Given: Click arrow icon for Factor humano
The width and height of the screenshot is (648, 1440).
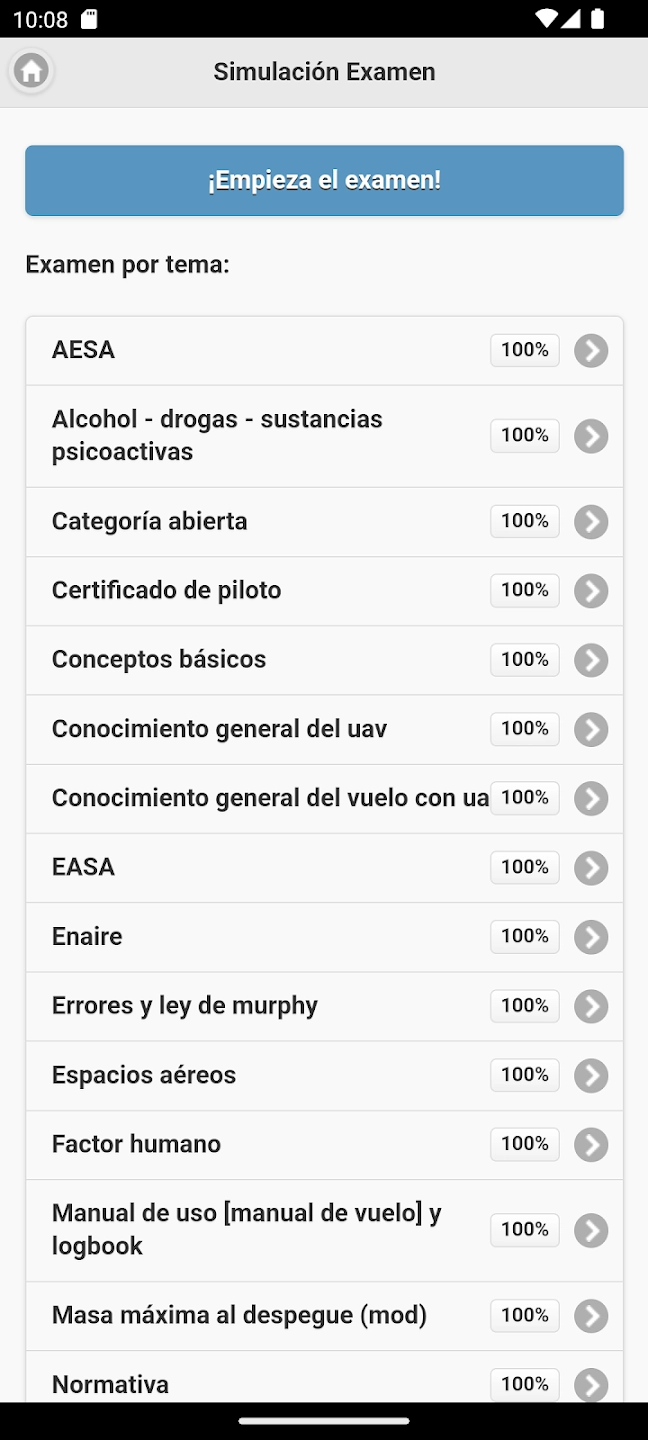Looking at the screenshot, I should pos(591,1145).
